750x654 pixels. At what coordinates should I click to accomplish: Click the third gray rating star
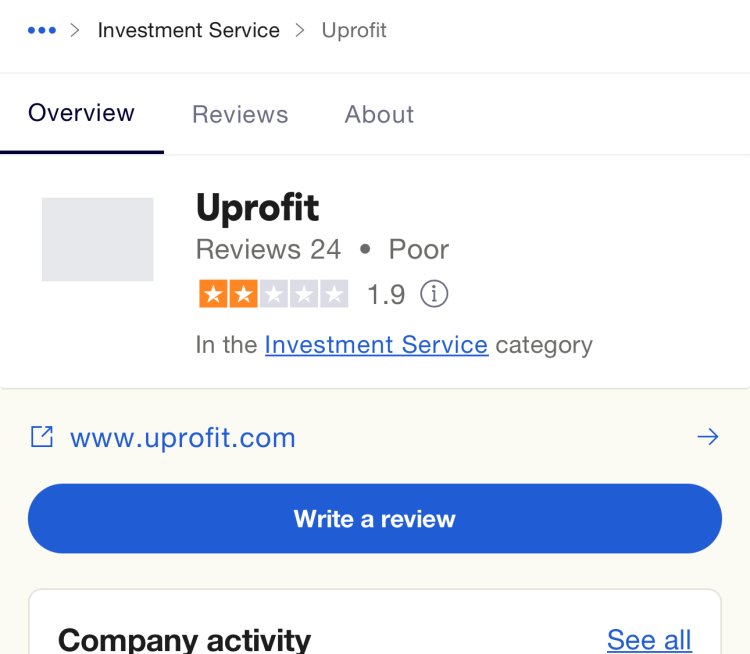point(274,294)
